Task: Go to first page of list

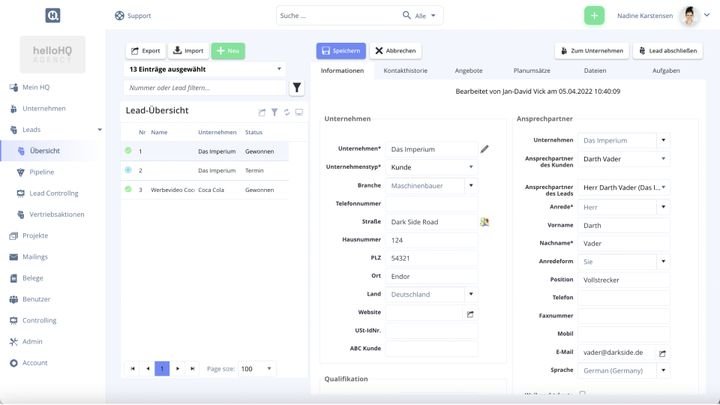Action: tap(133, 369)
